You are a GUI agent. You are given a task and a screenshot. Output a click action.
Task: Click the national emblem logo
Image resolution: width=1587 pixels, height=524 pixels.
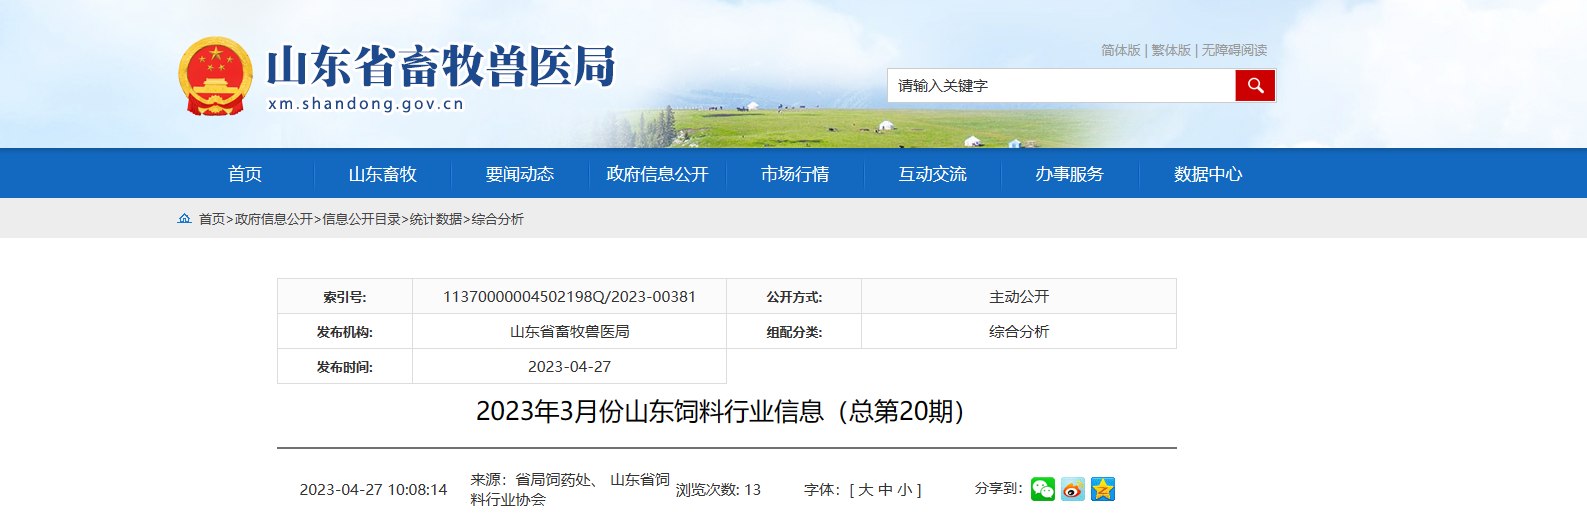pos(215,77)
